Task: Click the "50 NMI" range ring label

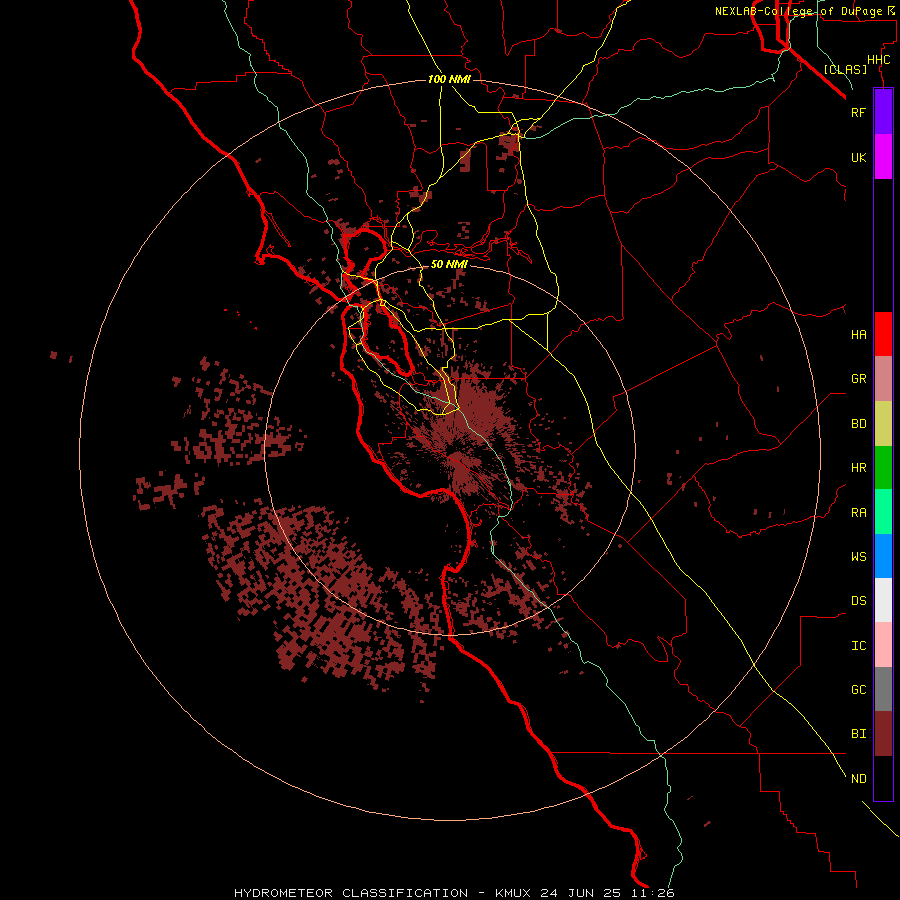Action: coord(449,264)
